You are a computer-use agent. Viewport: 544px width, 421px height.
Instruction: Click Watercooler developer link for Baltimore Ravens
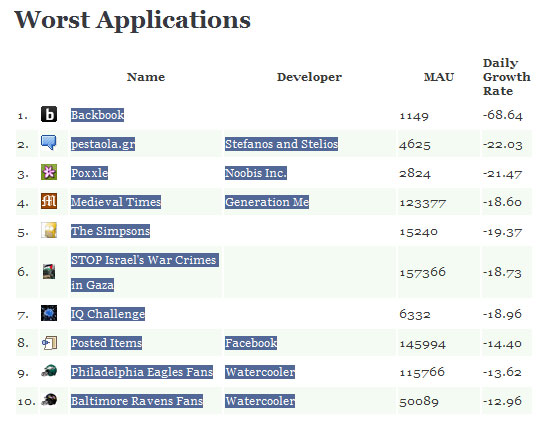coord(260,401)
